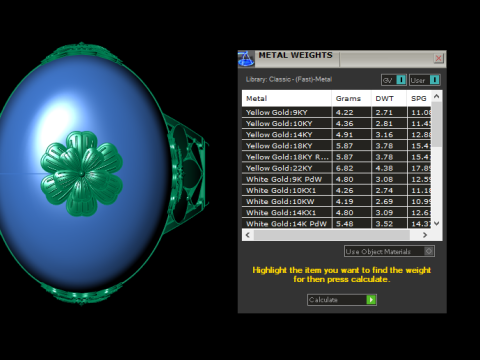Click the 4.22 grams value
This screenshot has width=480, height=360.
(x=345, y=113)
